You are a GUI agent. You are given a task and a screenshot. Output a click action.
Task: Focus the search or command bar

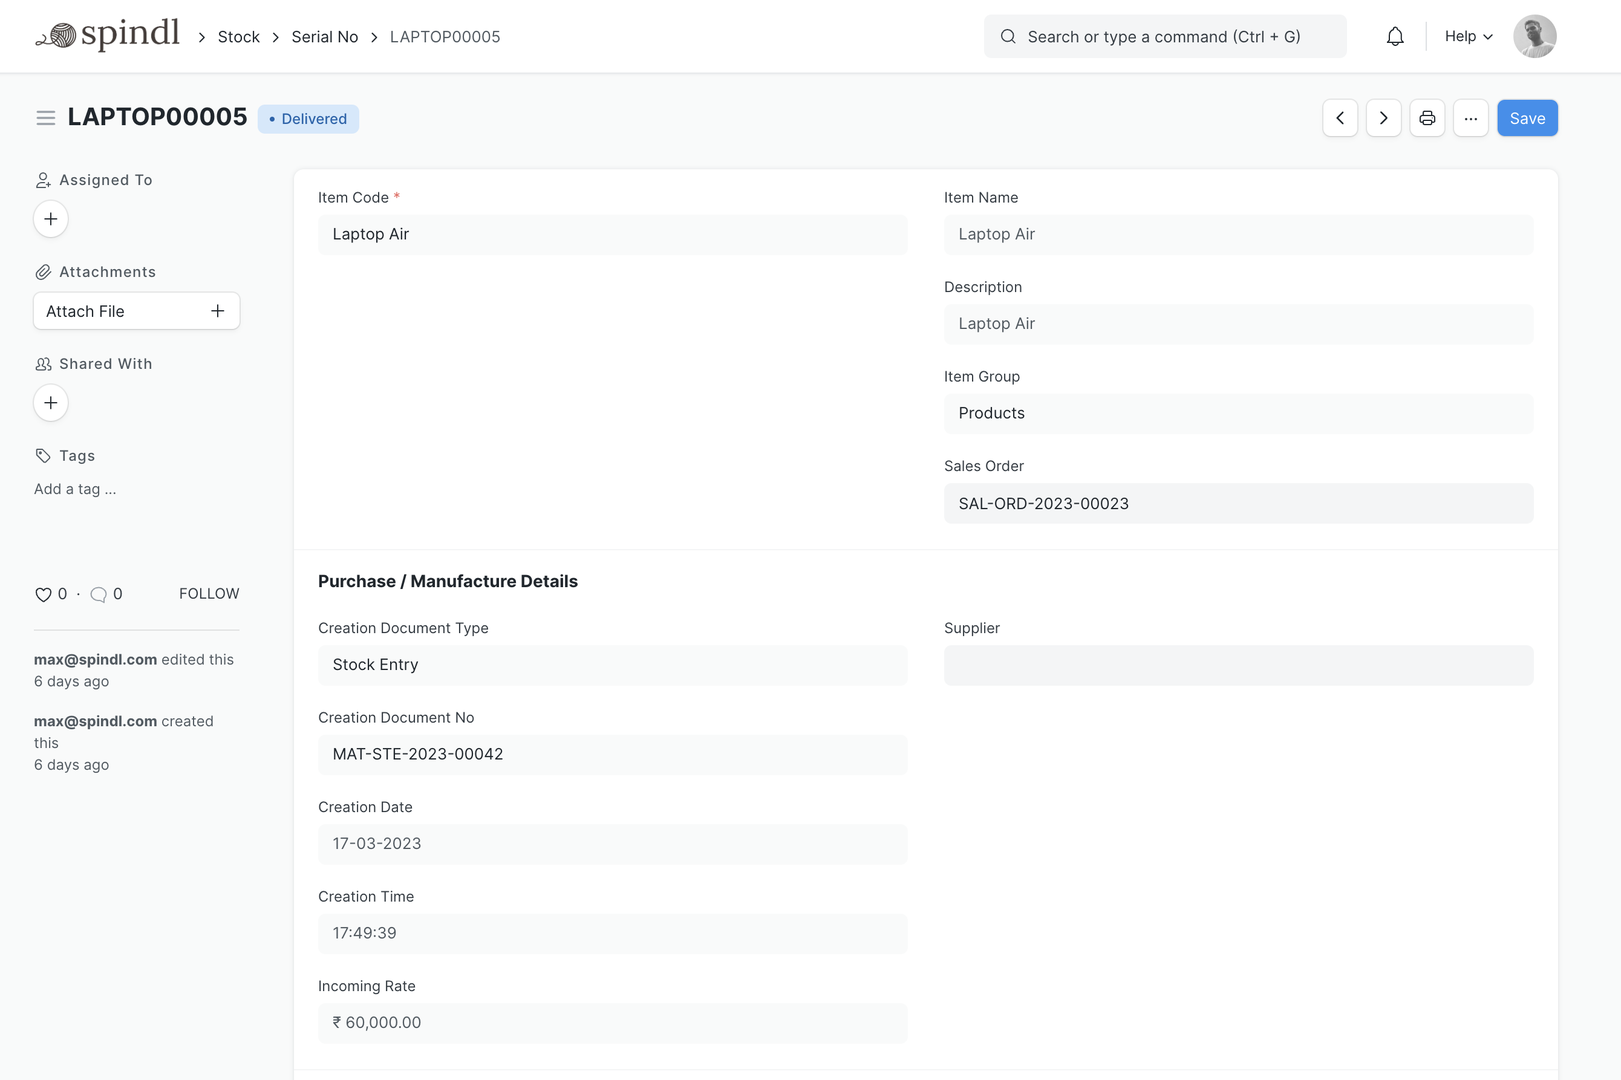pyautogui.click(x=1165, y=37)
